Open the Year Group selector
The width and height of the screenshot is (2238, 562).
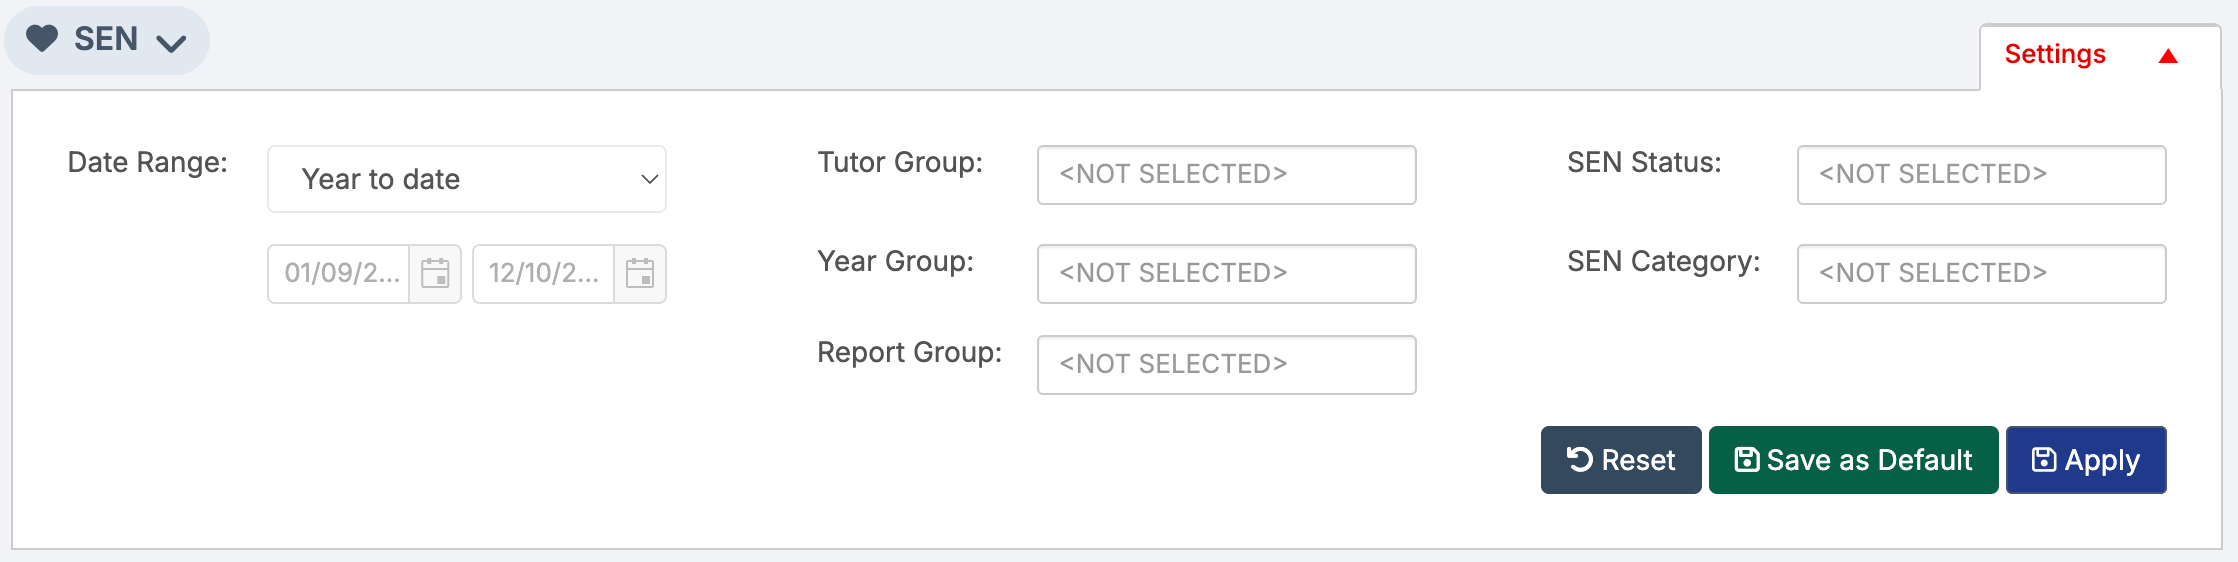[x=1226, y=273]
